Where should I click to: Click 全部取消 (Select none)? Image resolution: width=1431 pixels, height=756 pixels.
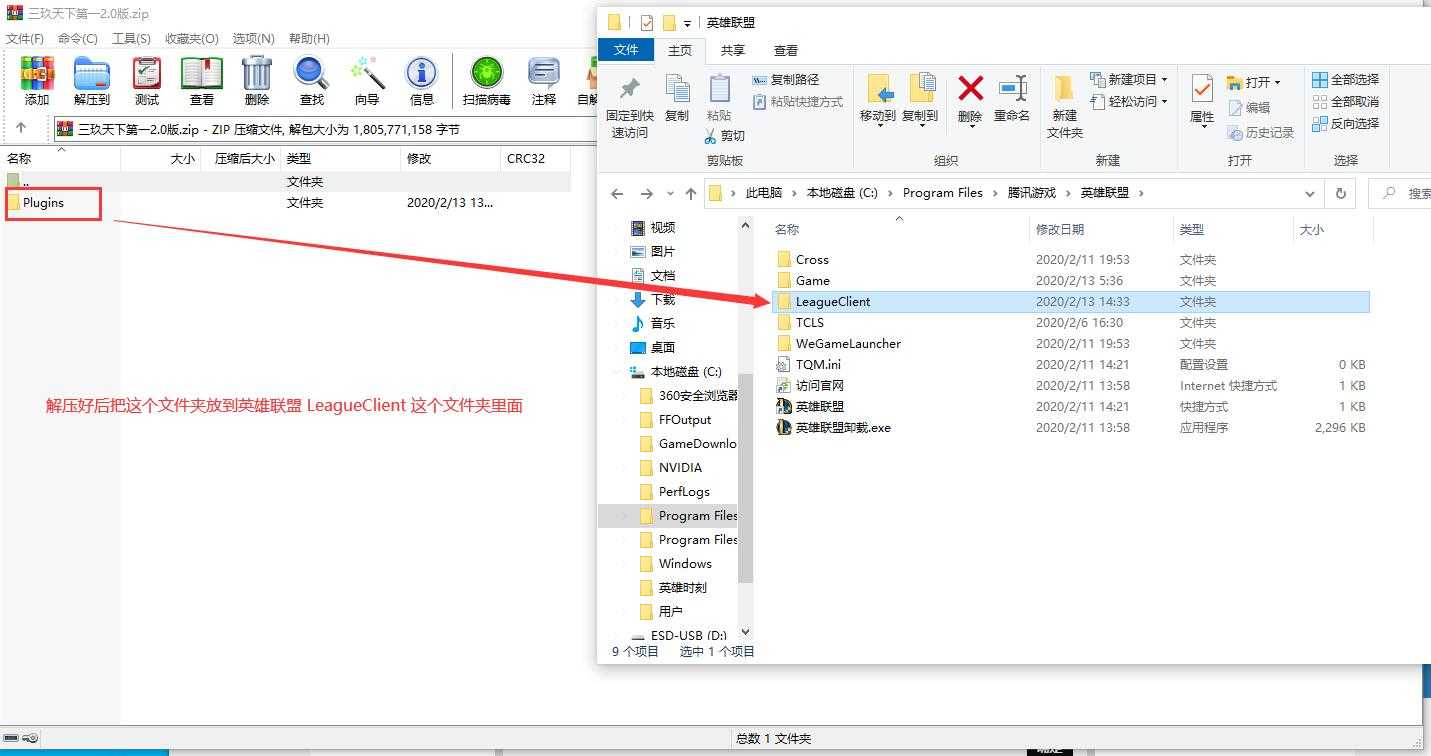[1346, 102]
